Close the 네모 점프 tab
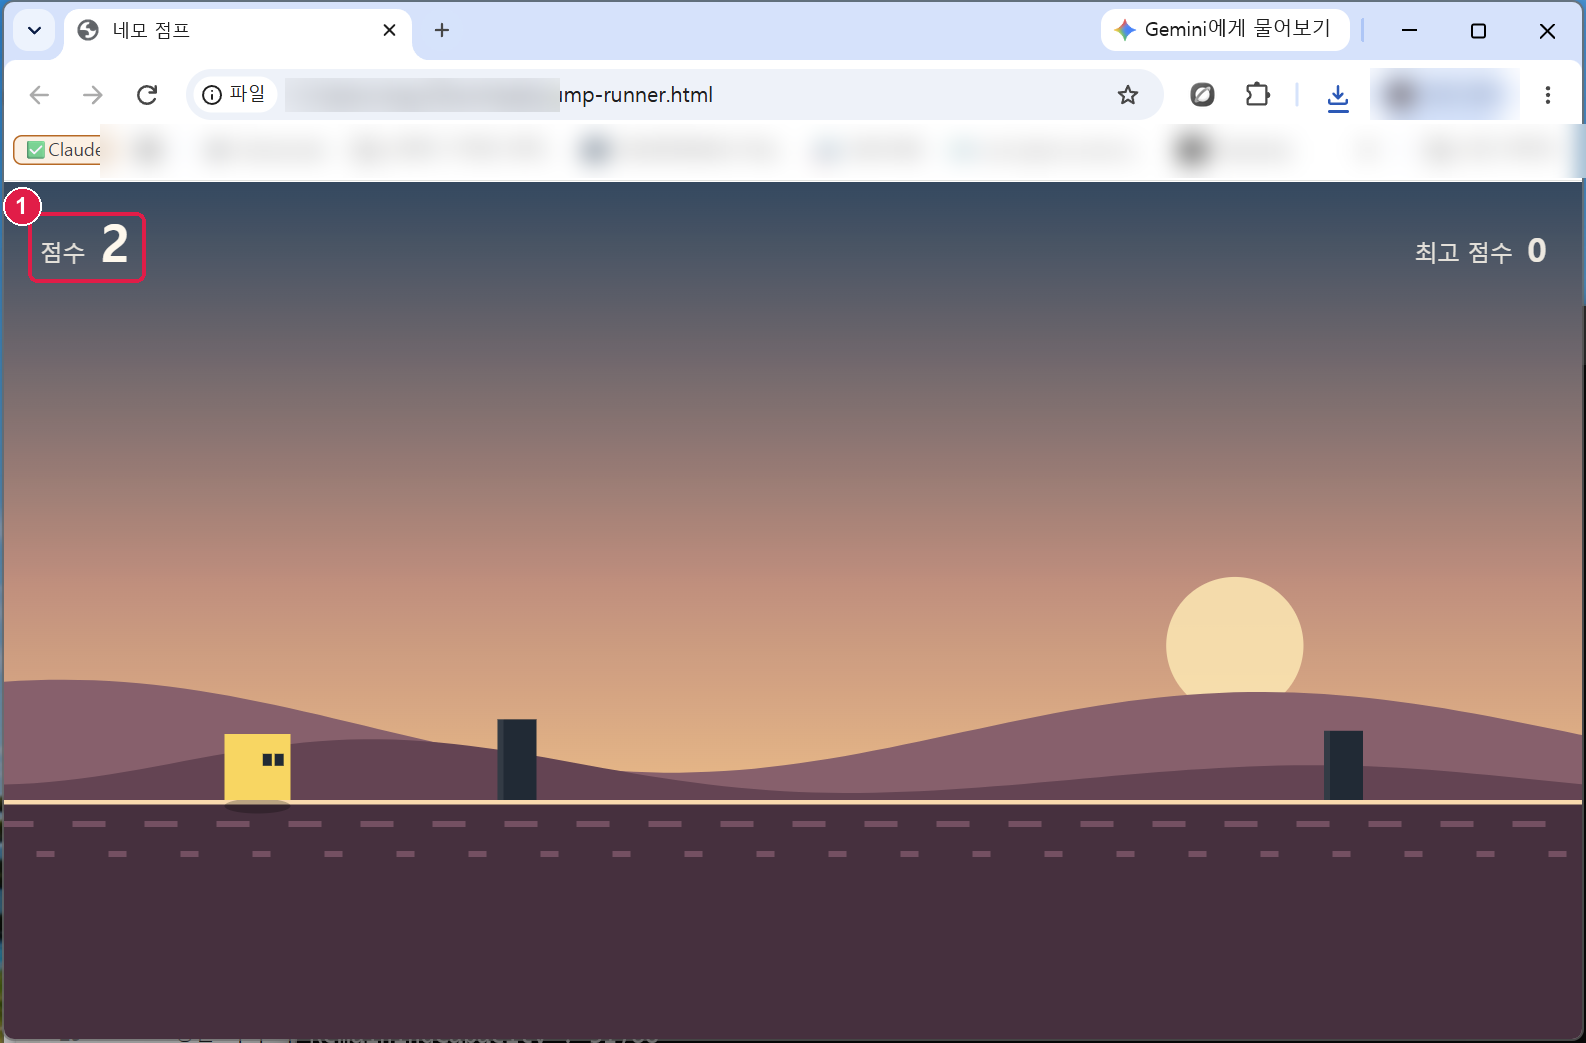The image size is (1586, 1043). (389, 30)
